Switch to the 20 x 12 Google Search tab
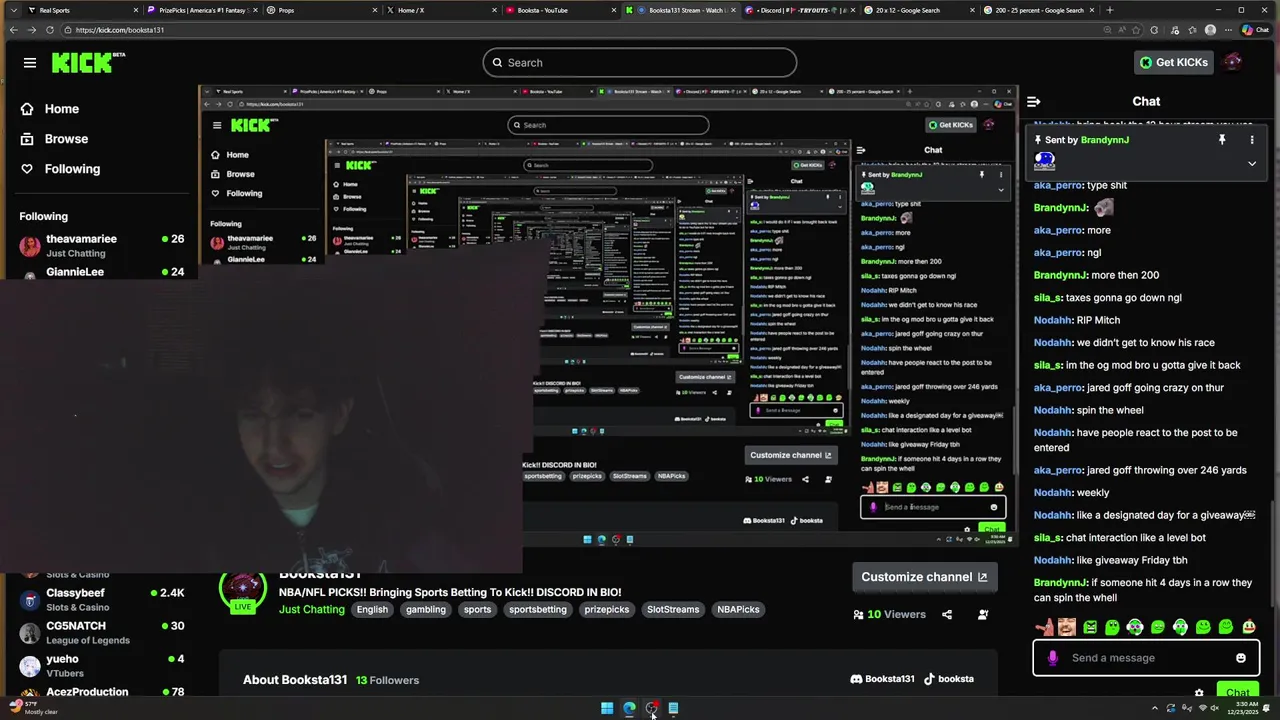The height and width of the screenshot is (720, 1280). click(x=919, y=10)
